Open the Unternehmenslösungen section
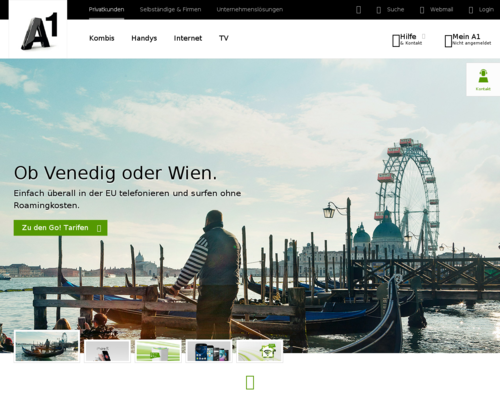 [x=250, y=10]
